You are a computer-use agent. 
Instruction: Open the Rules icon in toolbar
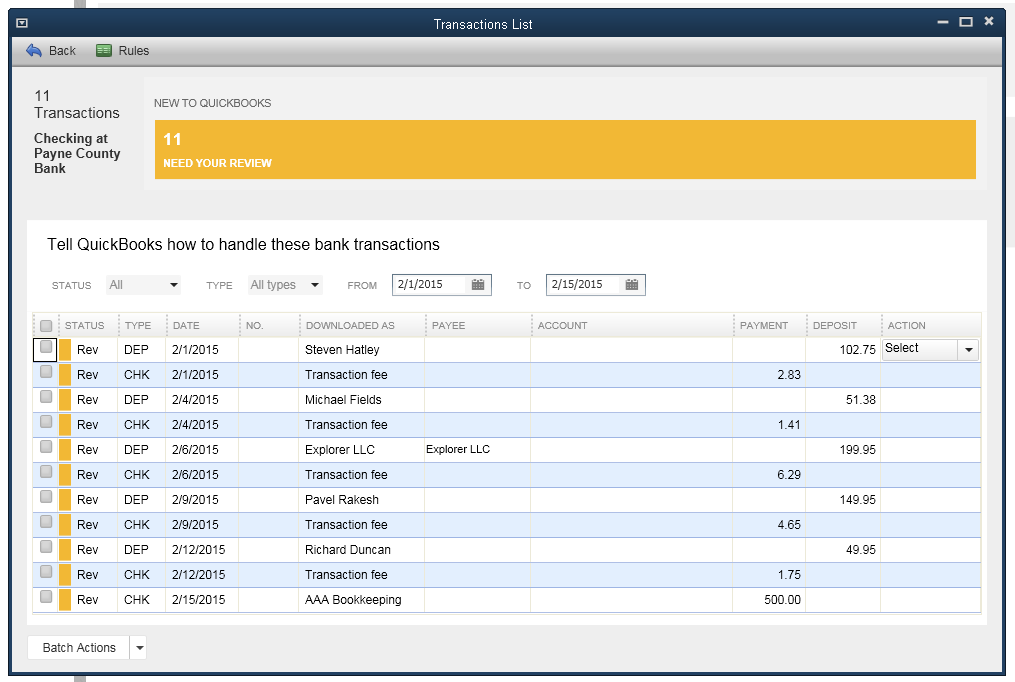(x=104, y=50)
